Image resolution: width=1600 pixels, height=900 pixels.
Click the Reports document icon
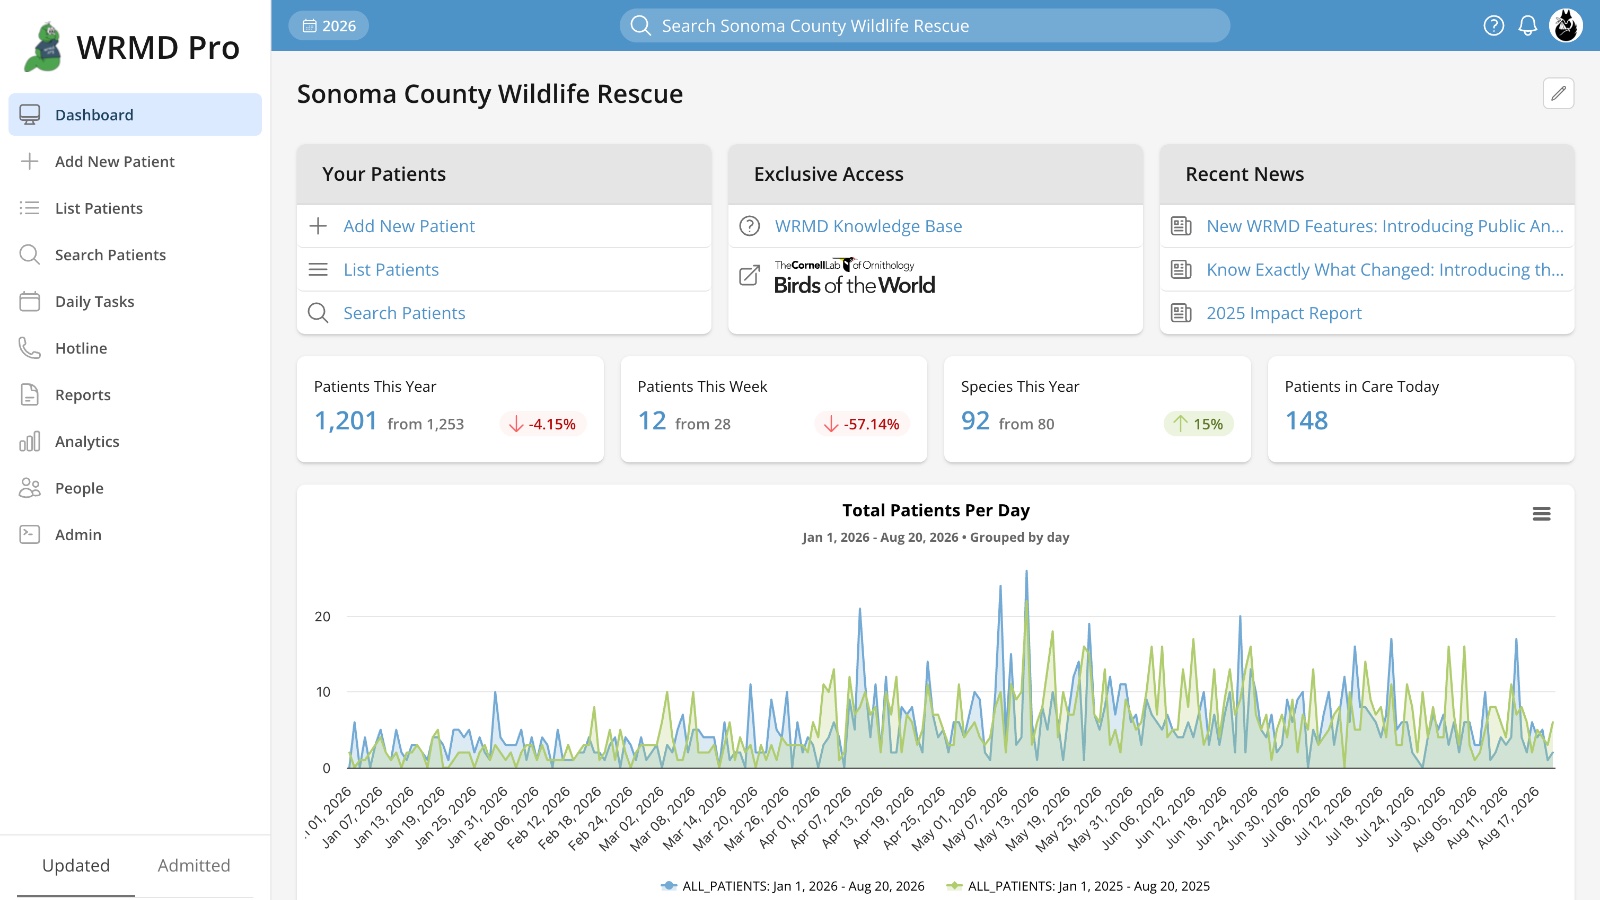[x=30, y=395]
